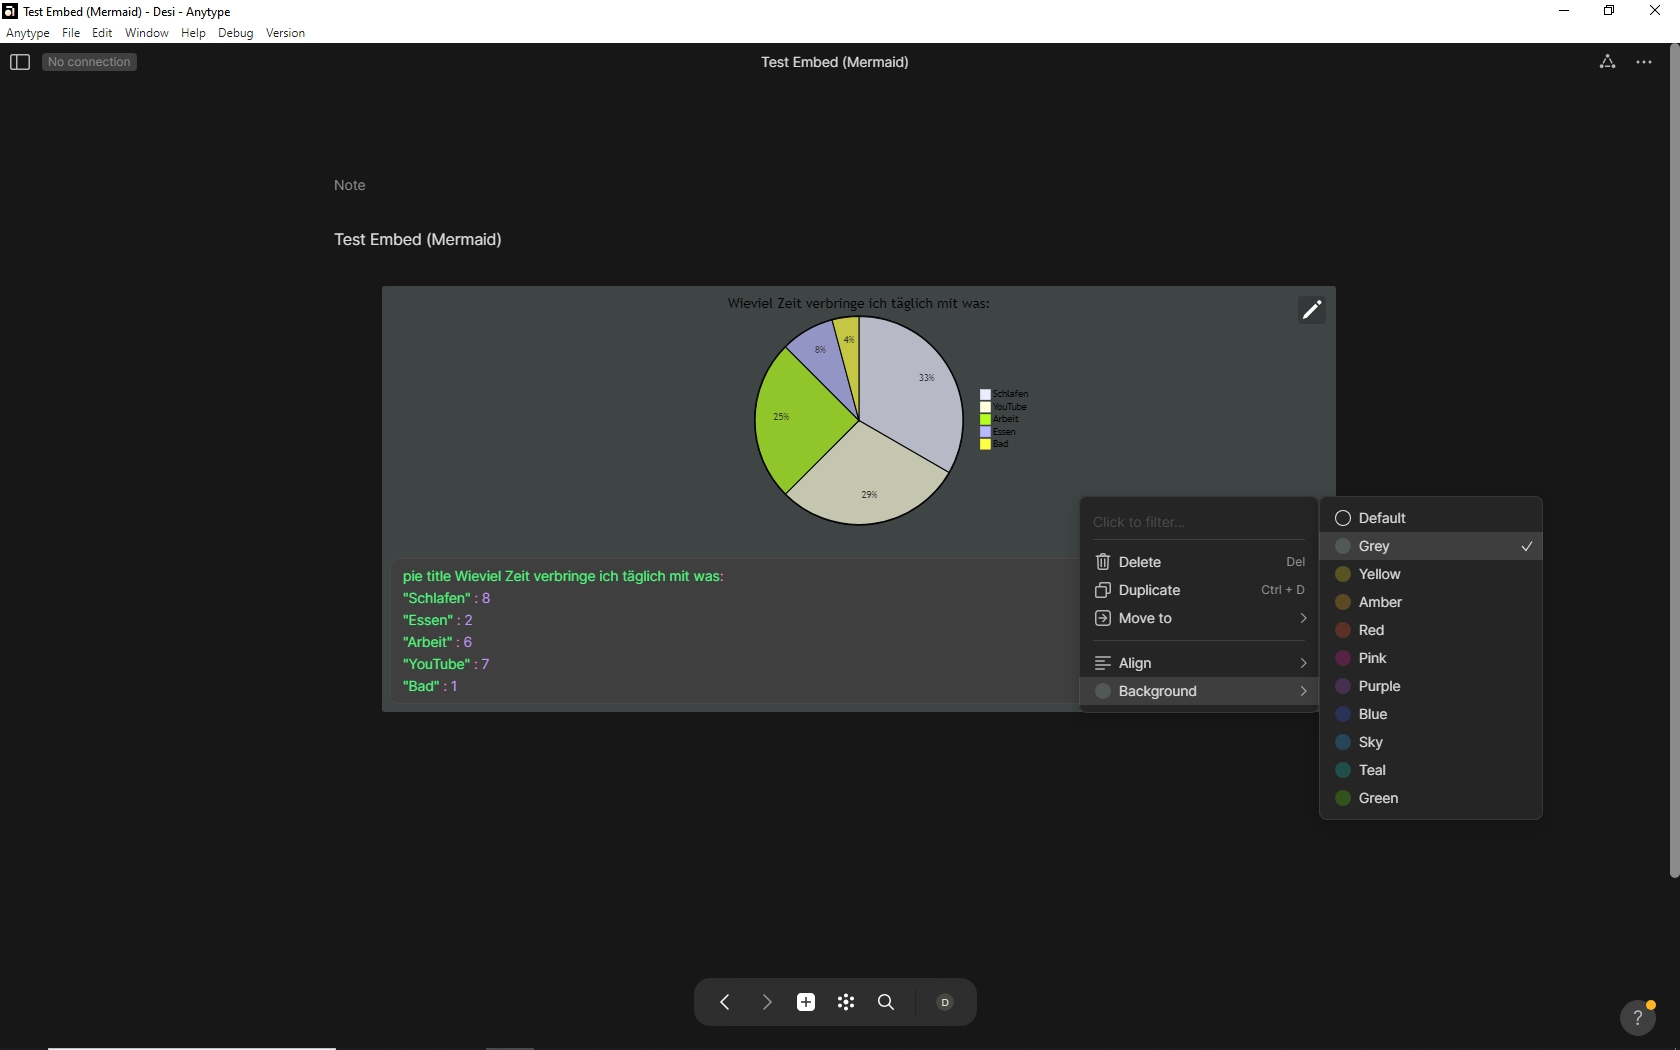Go forward with the right arrow

(x=766, y=1002)
